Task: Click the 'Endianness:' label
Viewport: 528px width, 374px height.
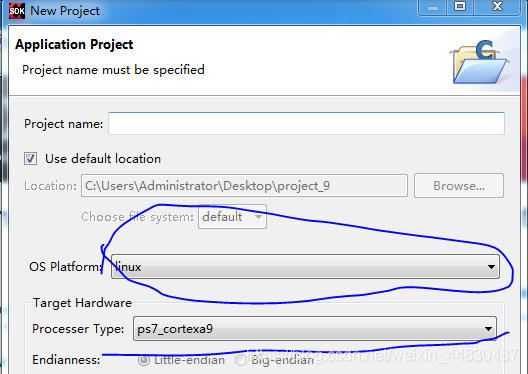Action: coord(66,360)
